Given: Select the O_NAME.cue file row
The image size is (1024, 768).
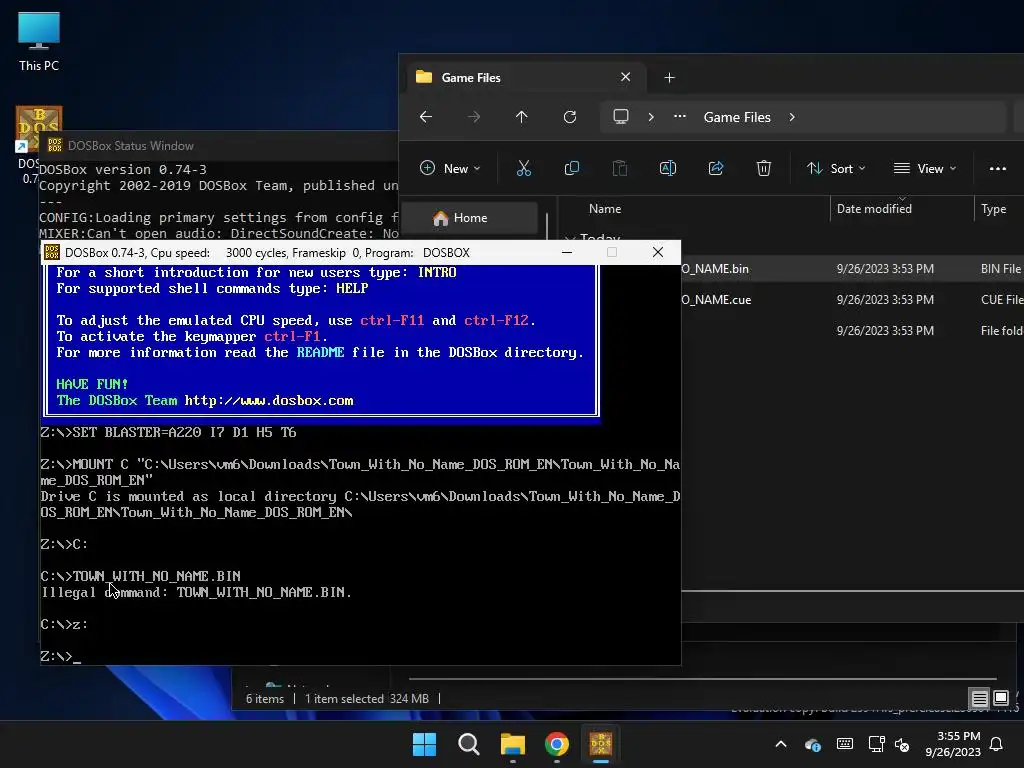Looking at the screenshot, I should [852, 300].
